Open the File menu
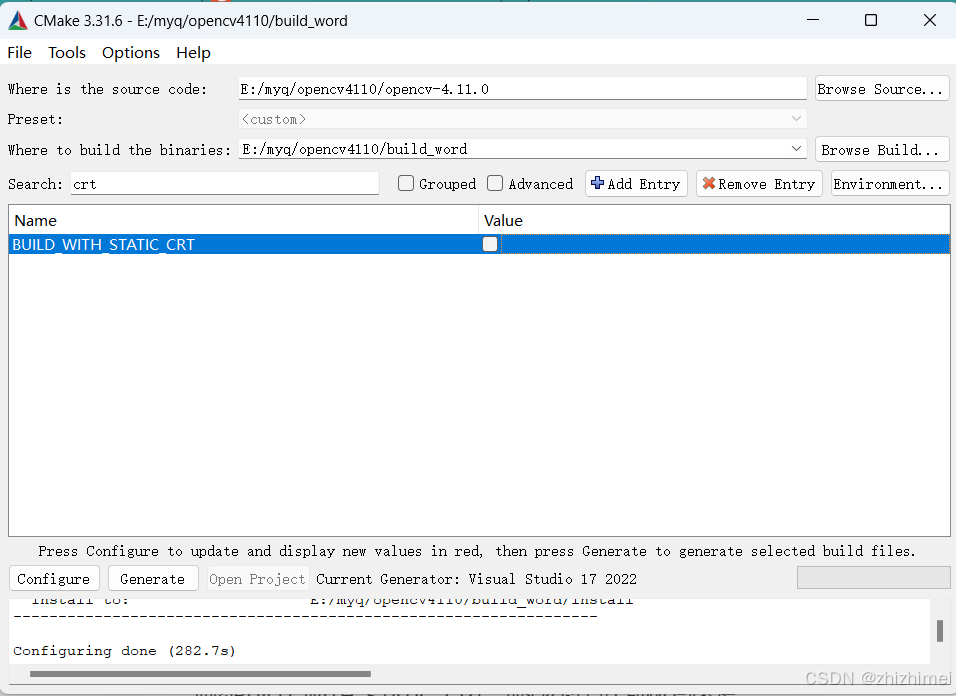This screenshot has width=956, height=696. click(x=20, y=53)
